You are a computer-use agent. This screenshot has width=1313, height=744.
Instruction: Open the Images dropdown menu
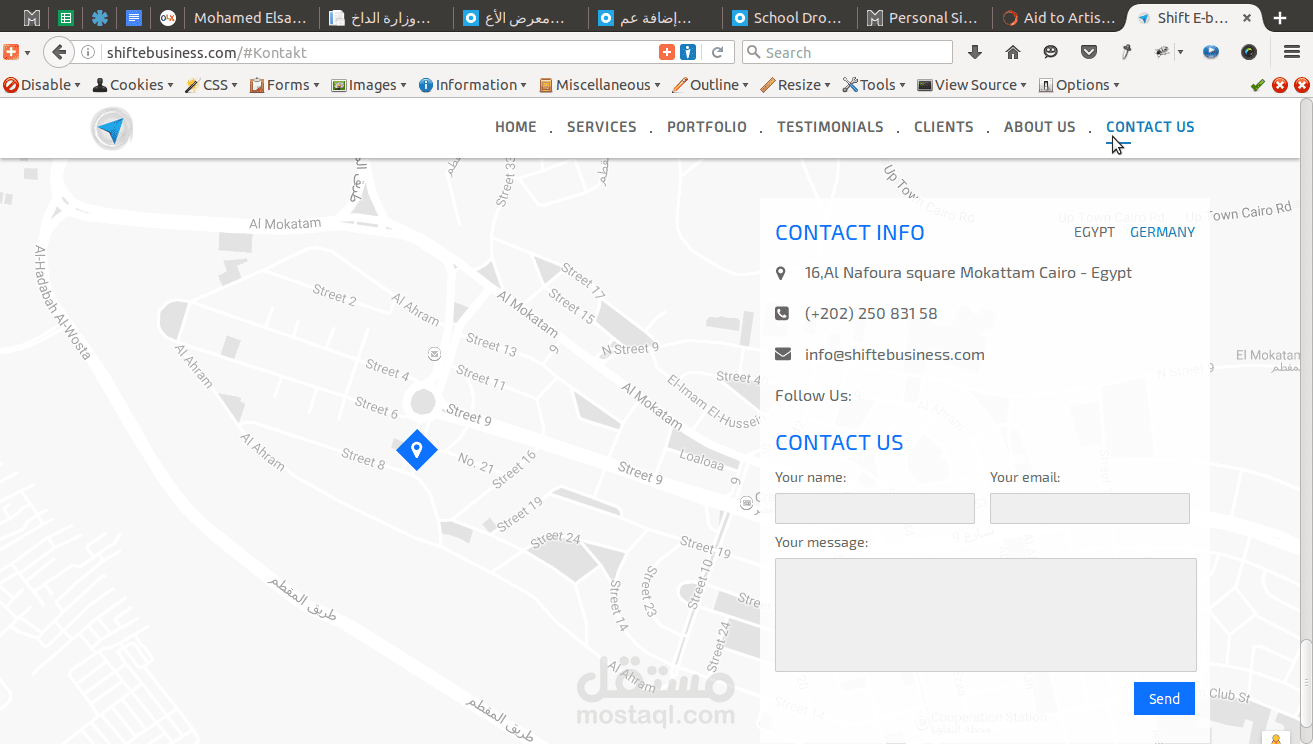coord(369,85)
